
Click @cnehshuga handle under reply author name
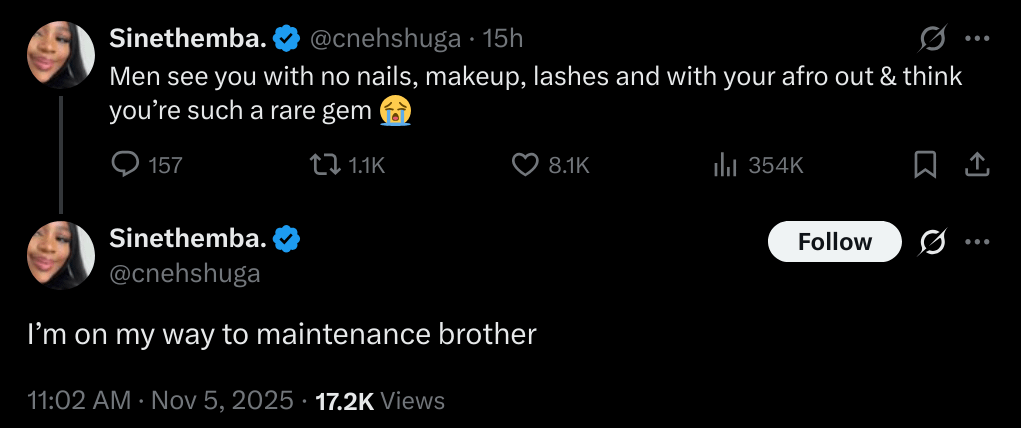point(184,274)
